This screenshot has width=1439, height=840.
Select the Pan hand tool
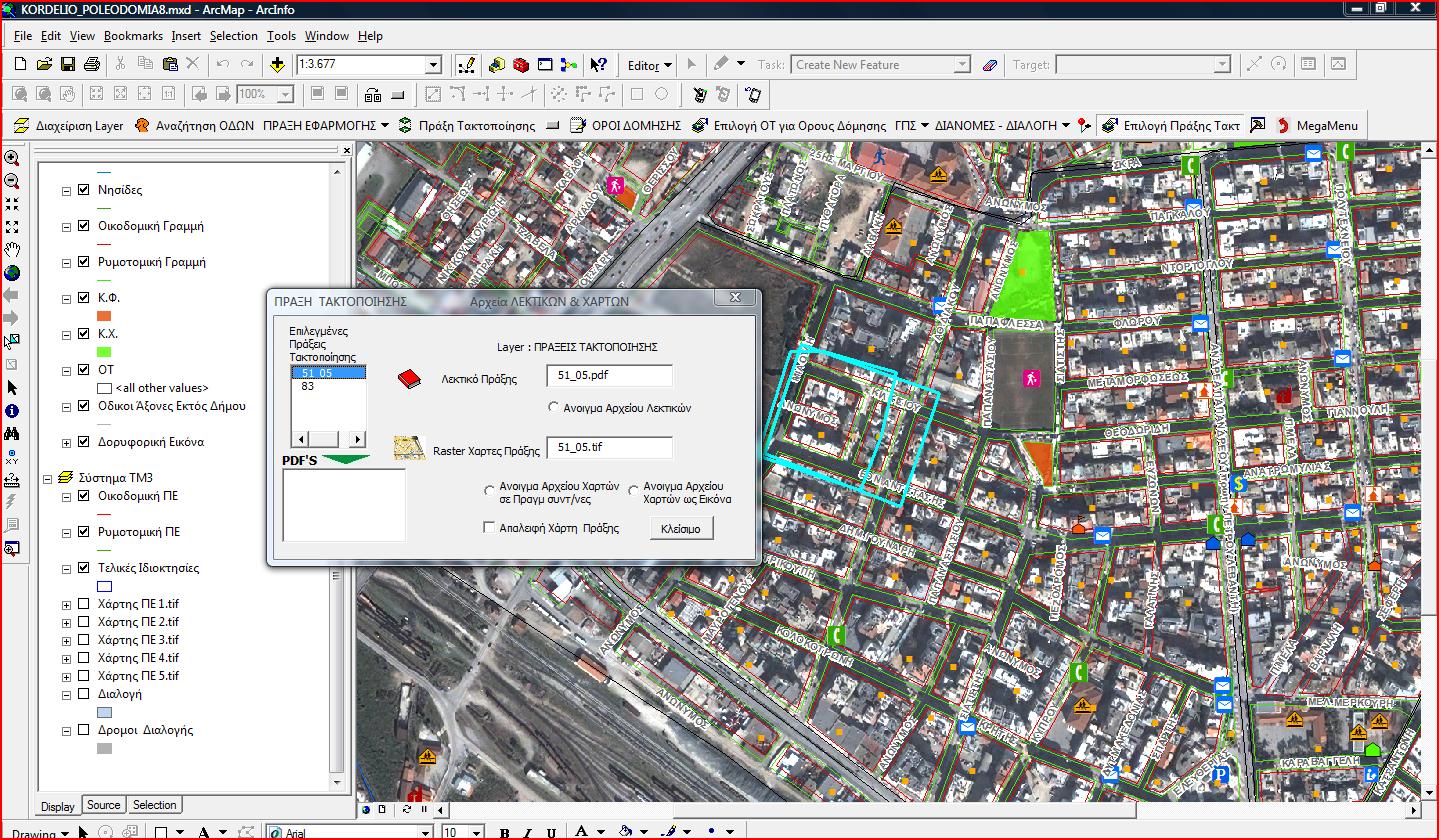coord(12,250)
